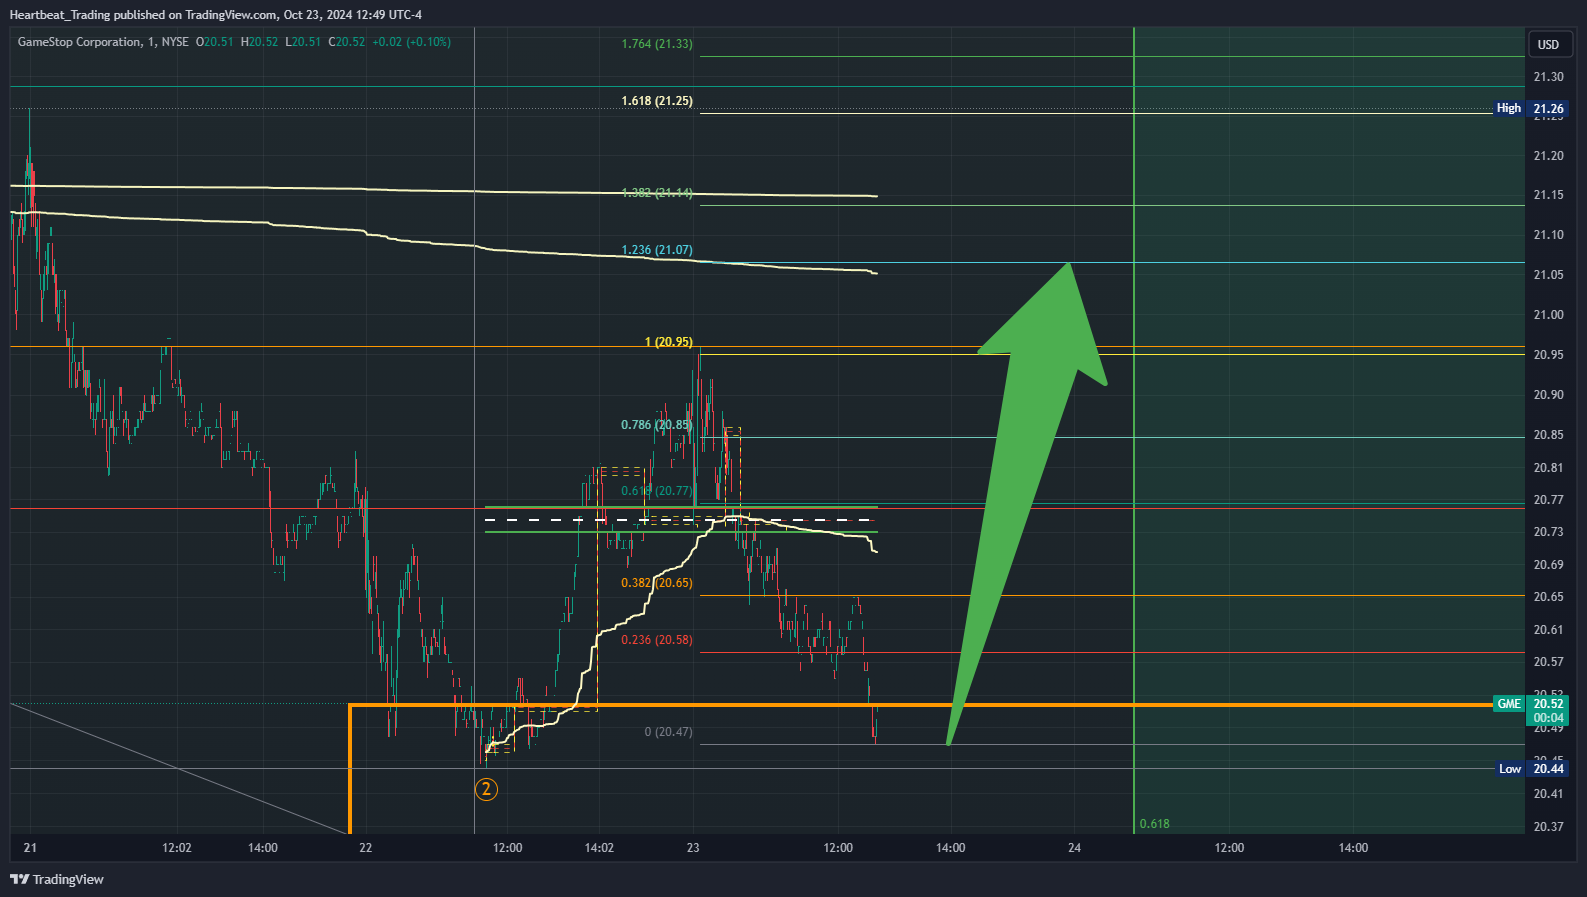The image size is (1587, 897).
Task: Select the circled 2 wave marker
Action: [x=486, y=789]
